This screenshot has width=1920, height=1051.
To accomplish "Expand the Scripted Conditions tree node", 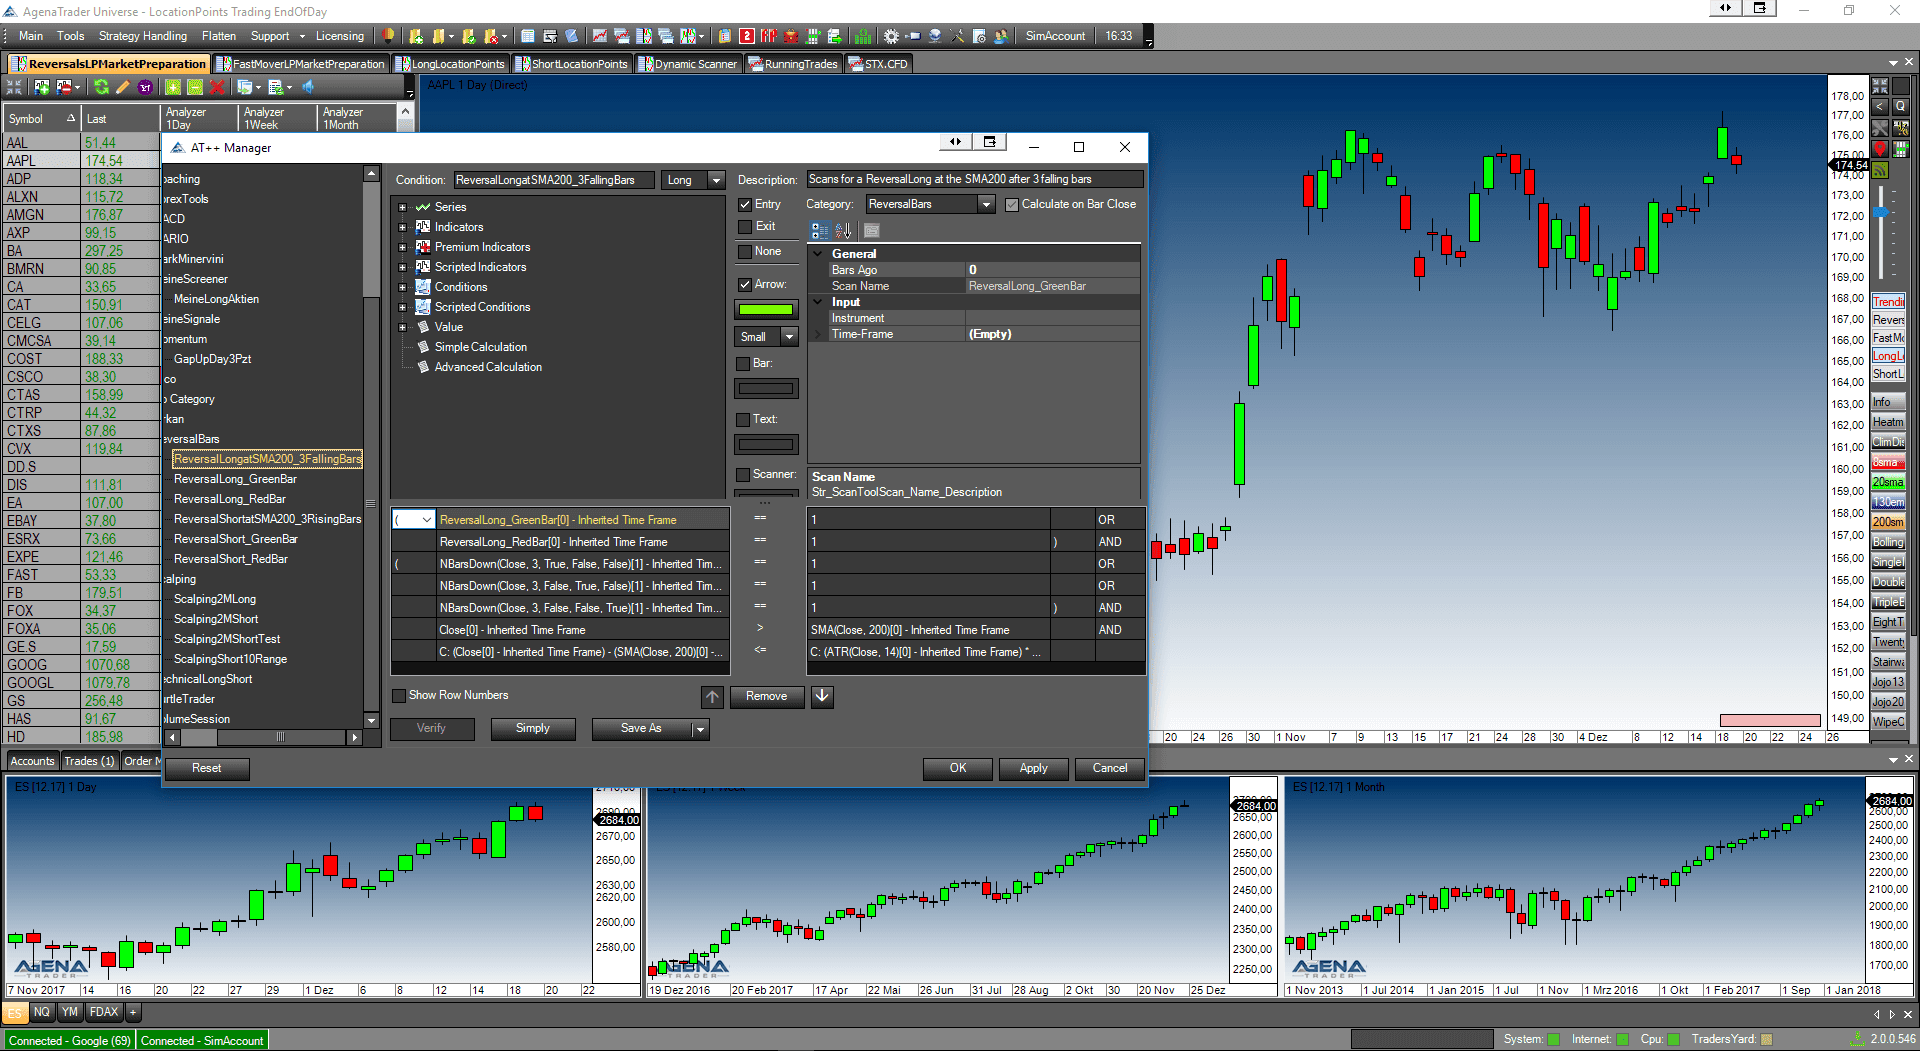I will [403, 307].
